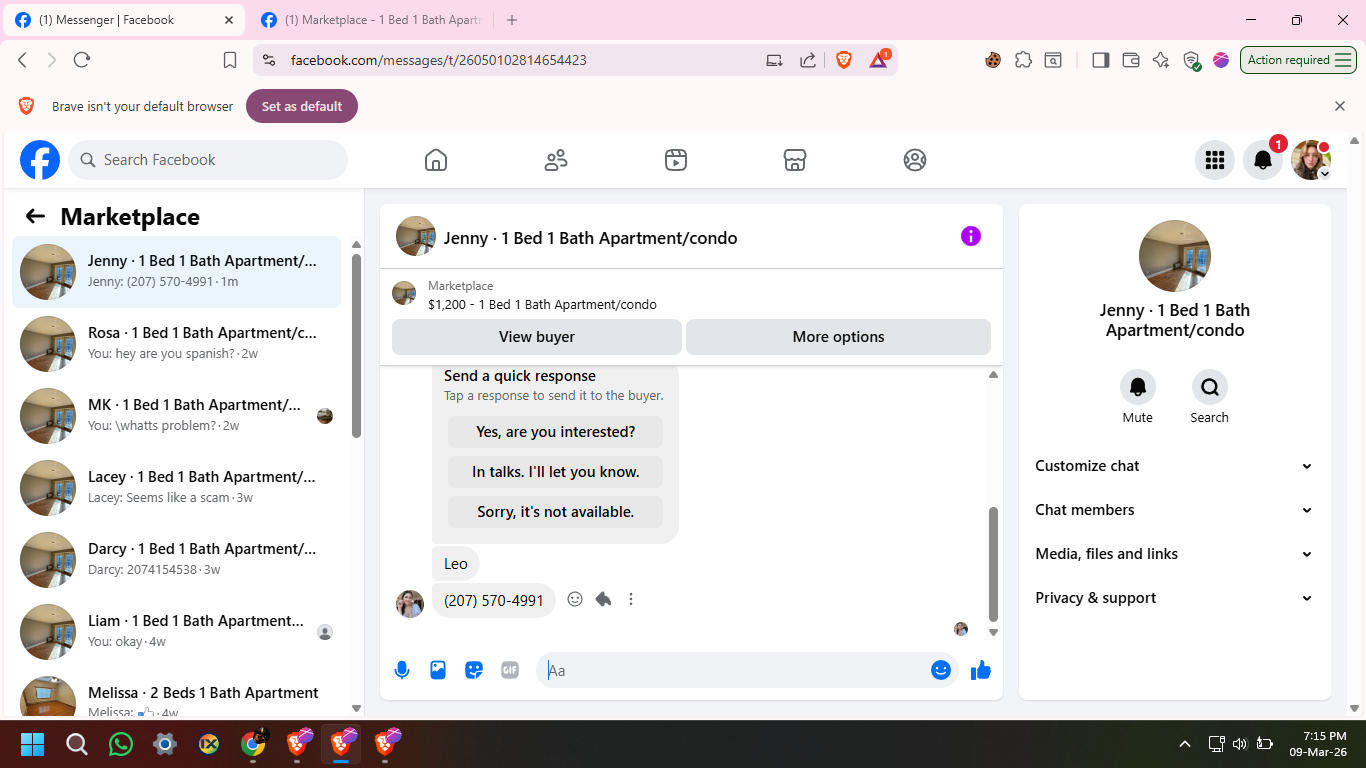The image size is (1366, 768).
Task: Send a thumbs up like
Action: pyautogui.click(x=981, y=670)
